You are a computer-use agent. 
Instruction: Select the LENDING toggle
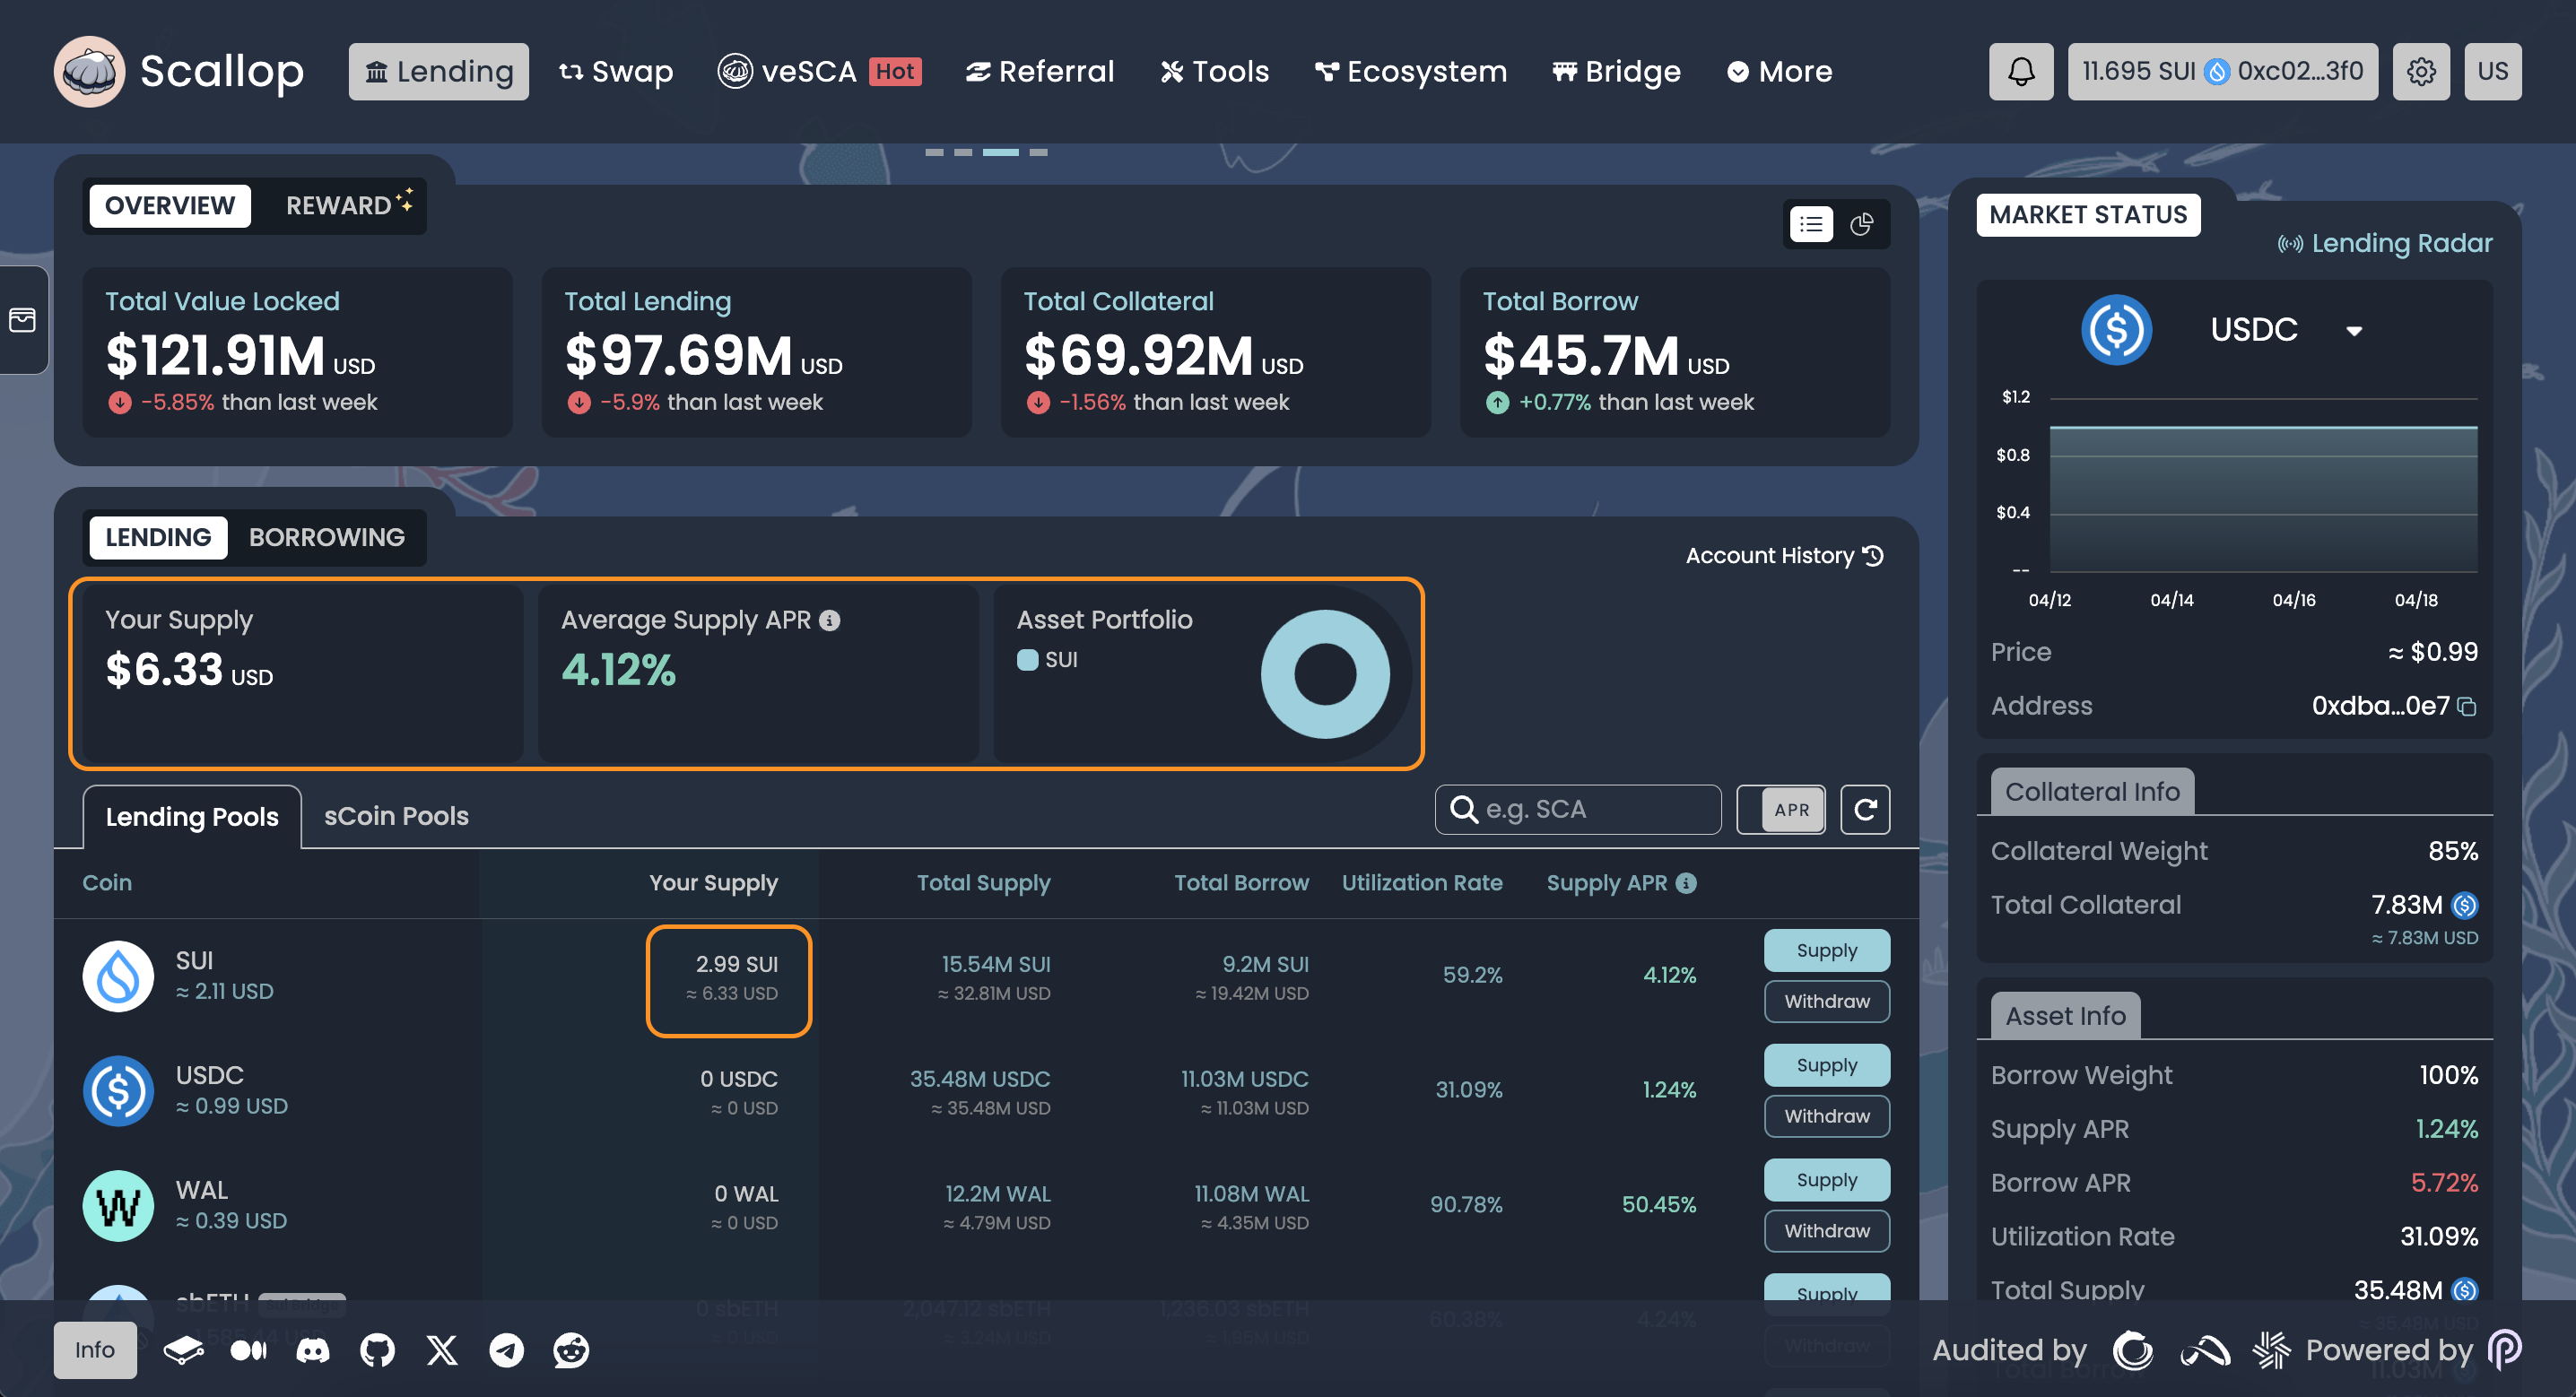pos(158,538)
